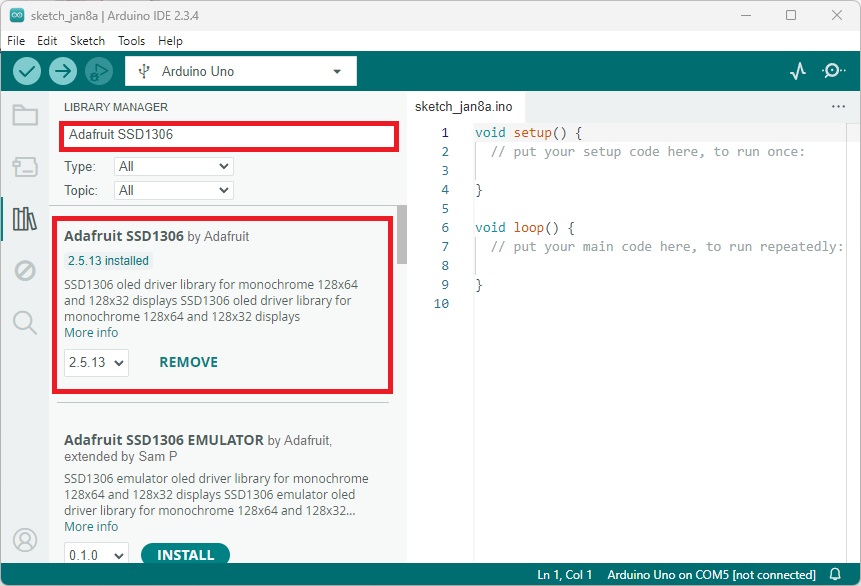Image resolution: width=861 pixels, height=586 pixels.
Task: Open the Adafruit SSD1306 version dropdown
Action: tap(95, 362)
